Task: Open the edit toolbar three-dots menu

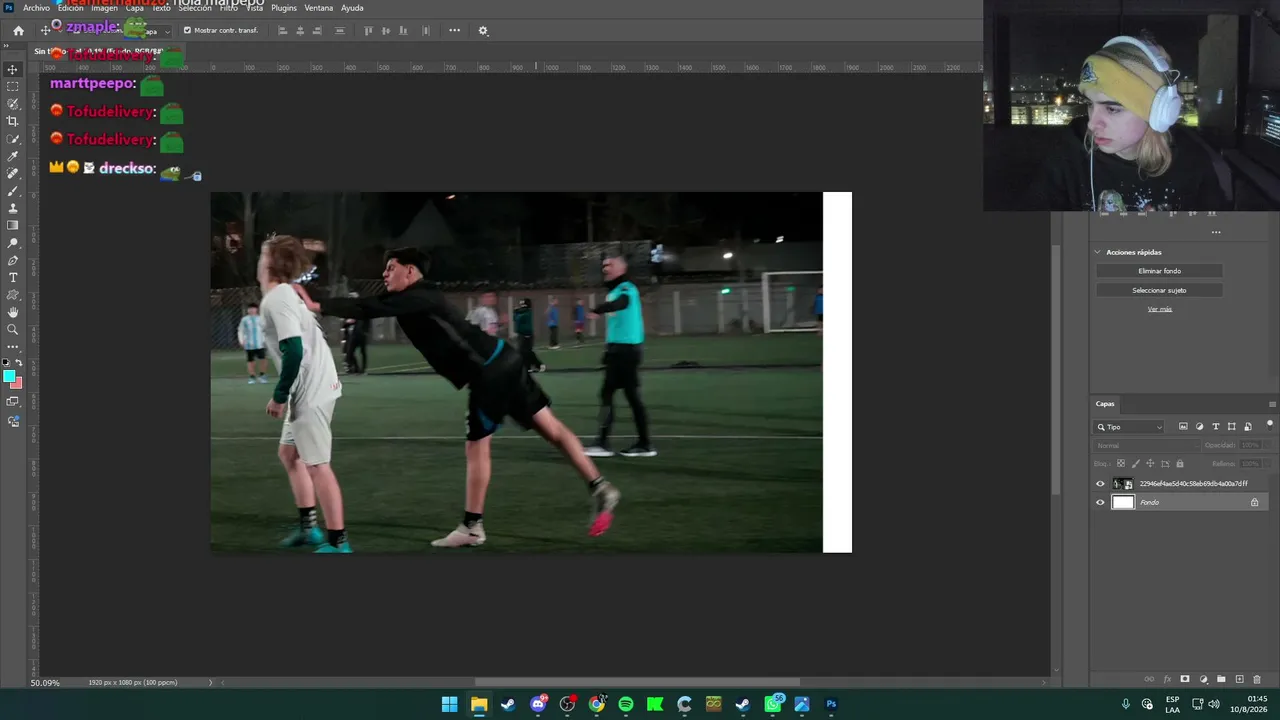Action: pyautogui.click(x=13, y=346)
